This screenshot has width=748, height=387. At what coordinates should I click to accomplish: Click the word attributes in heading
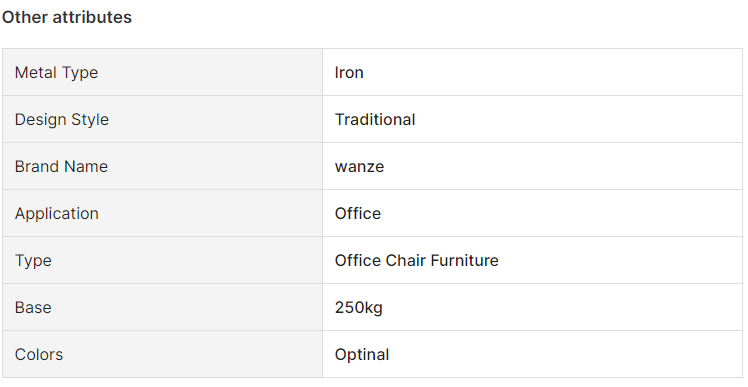click(92, 17)
